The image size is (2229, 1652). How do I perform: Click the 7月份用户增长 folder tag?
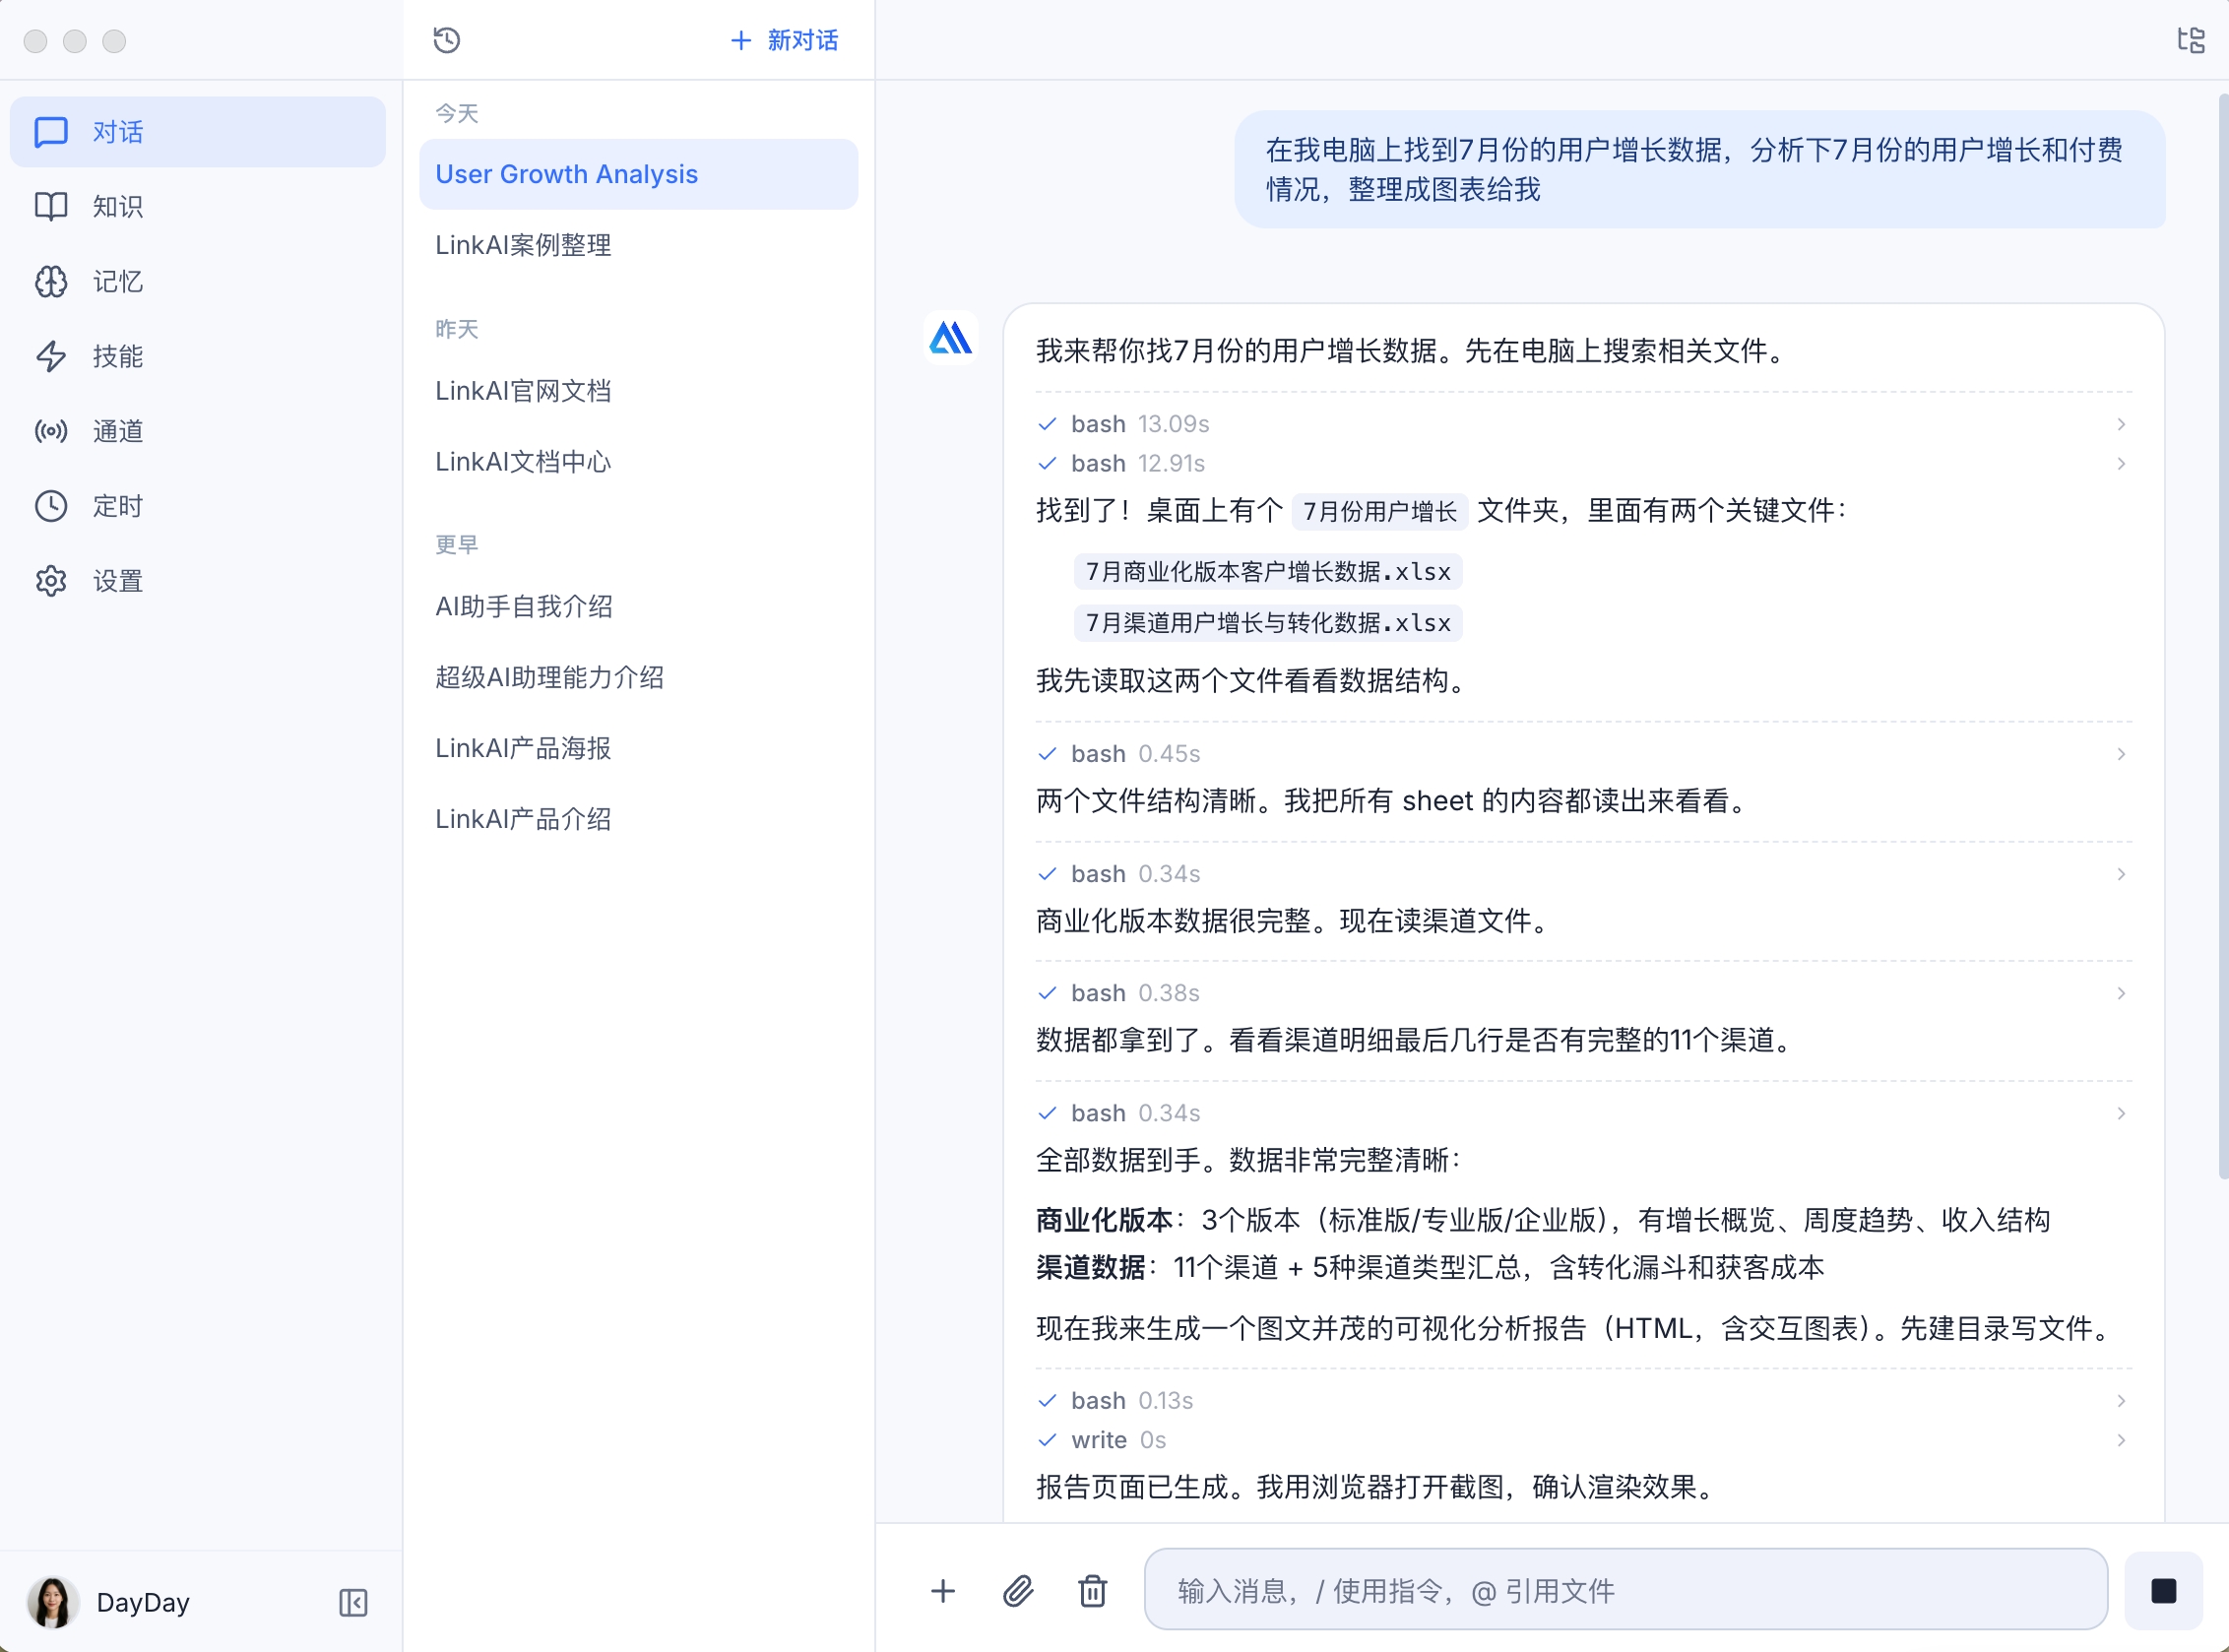(1379, 511)
